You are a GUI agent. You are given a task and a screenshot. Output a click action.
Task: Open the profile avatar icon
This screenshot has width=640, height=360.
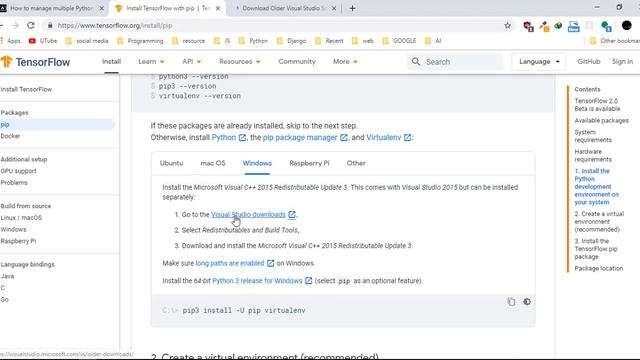coord(627,25)
